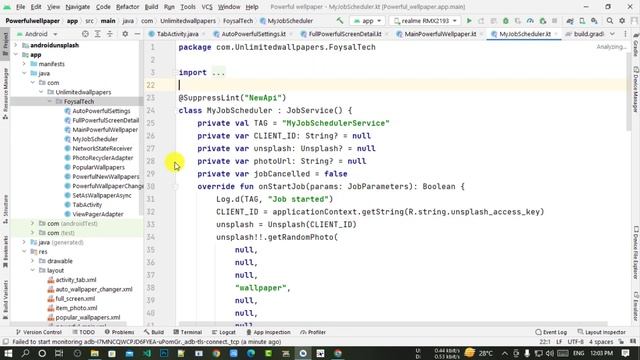Open the Problems tool window
This screenshot has height=360, width=640.
pyautogui.click(x=119, y=332)
